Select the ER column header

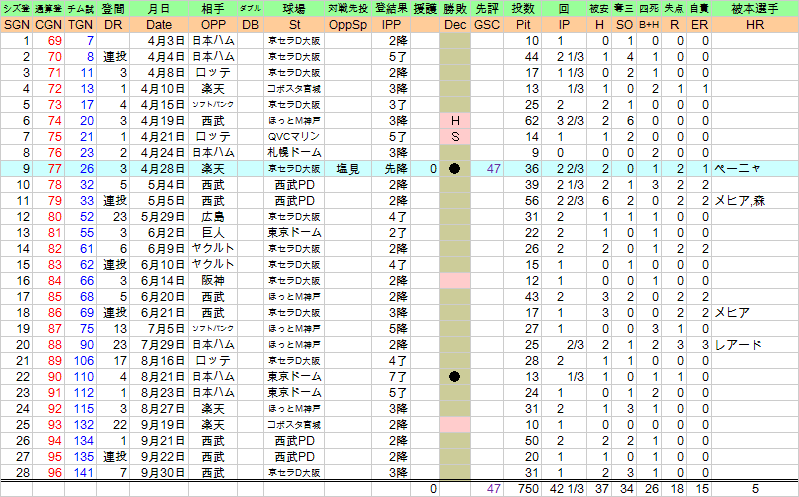point(699,25)
